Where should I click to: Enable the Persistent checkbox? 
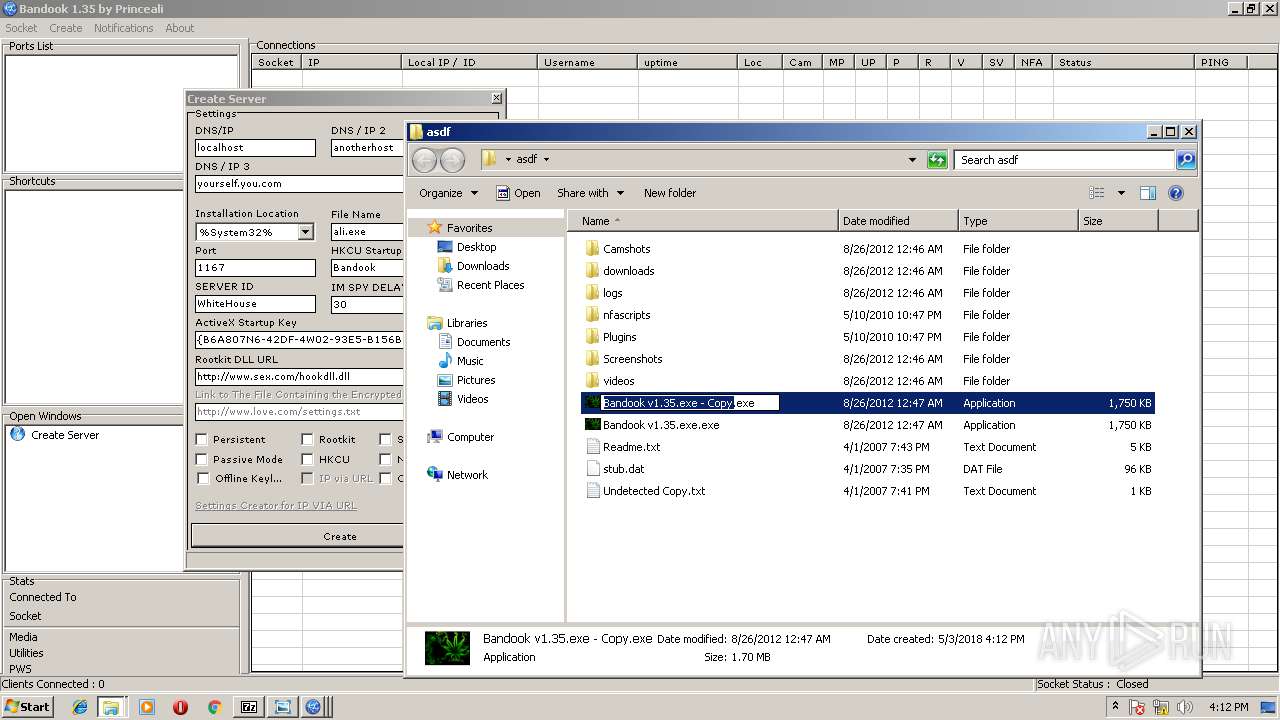tap(202, 440)
